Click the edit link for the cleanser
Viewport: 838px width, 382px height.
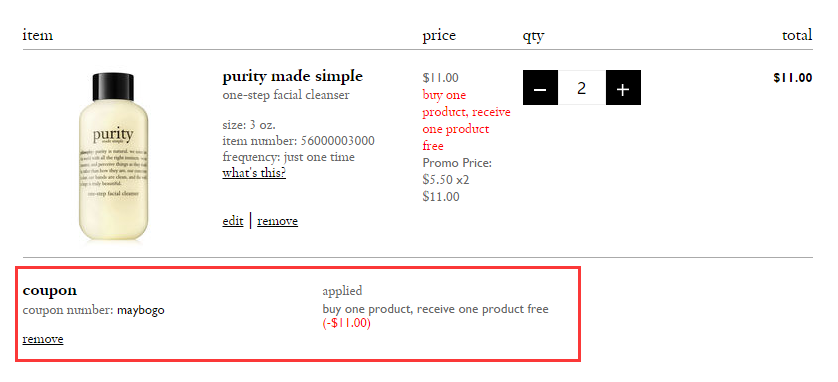click(232, 221)
